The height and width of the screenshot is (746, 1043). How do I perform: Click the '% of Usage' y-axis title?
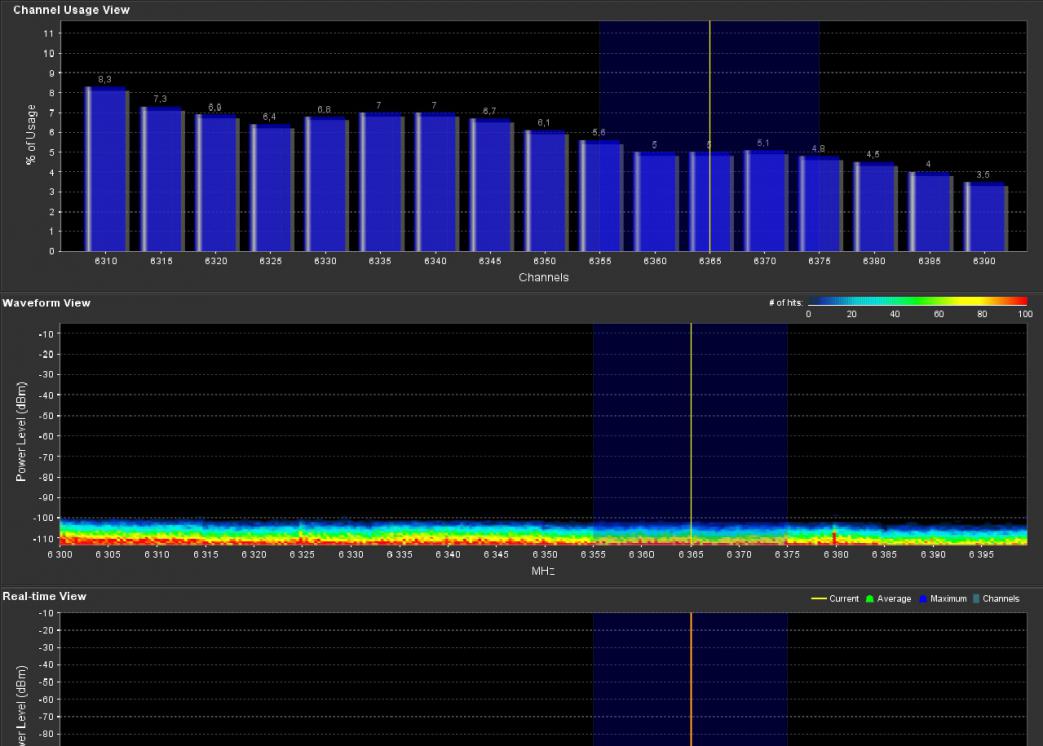point(31,134)
